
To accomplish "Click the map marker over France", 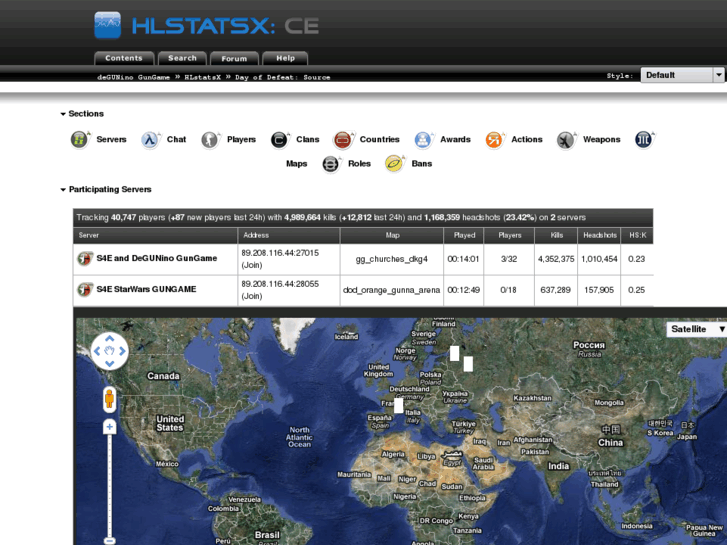I will click(398, 405).
